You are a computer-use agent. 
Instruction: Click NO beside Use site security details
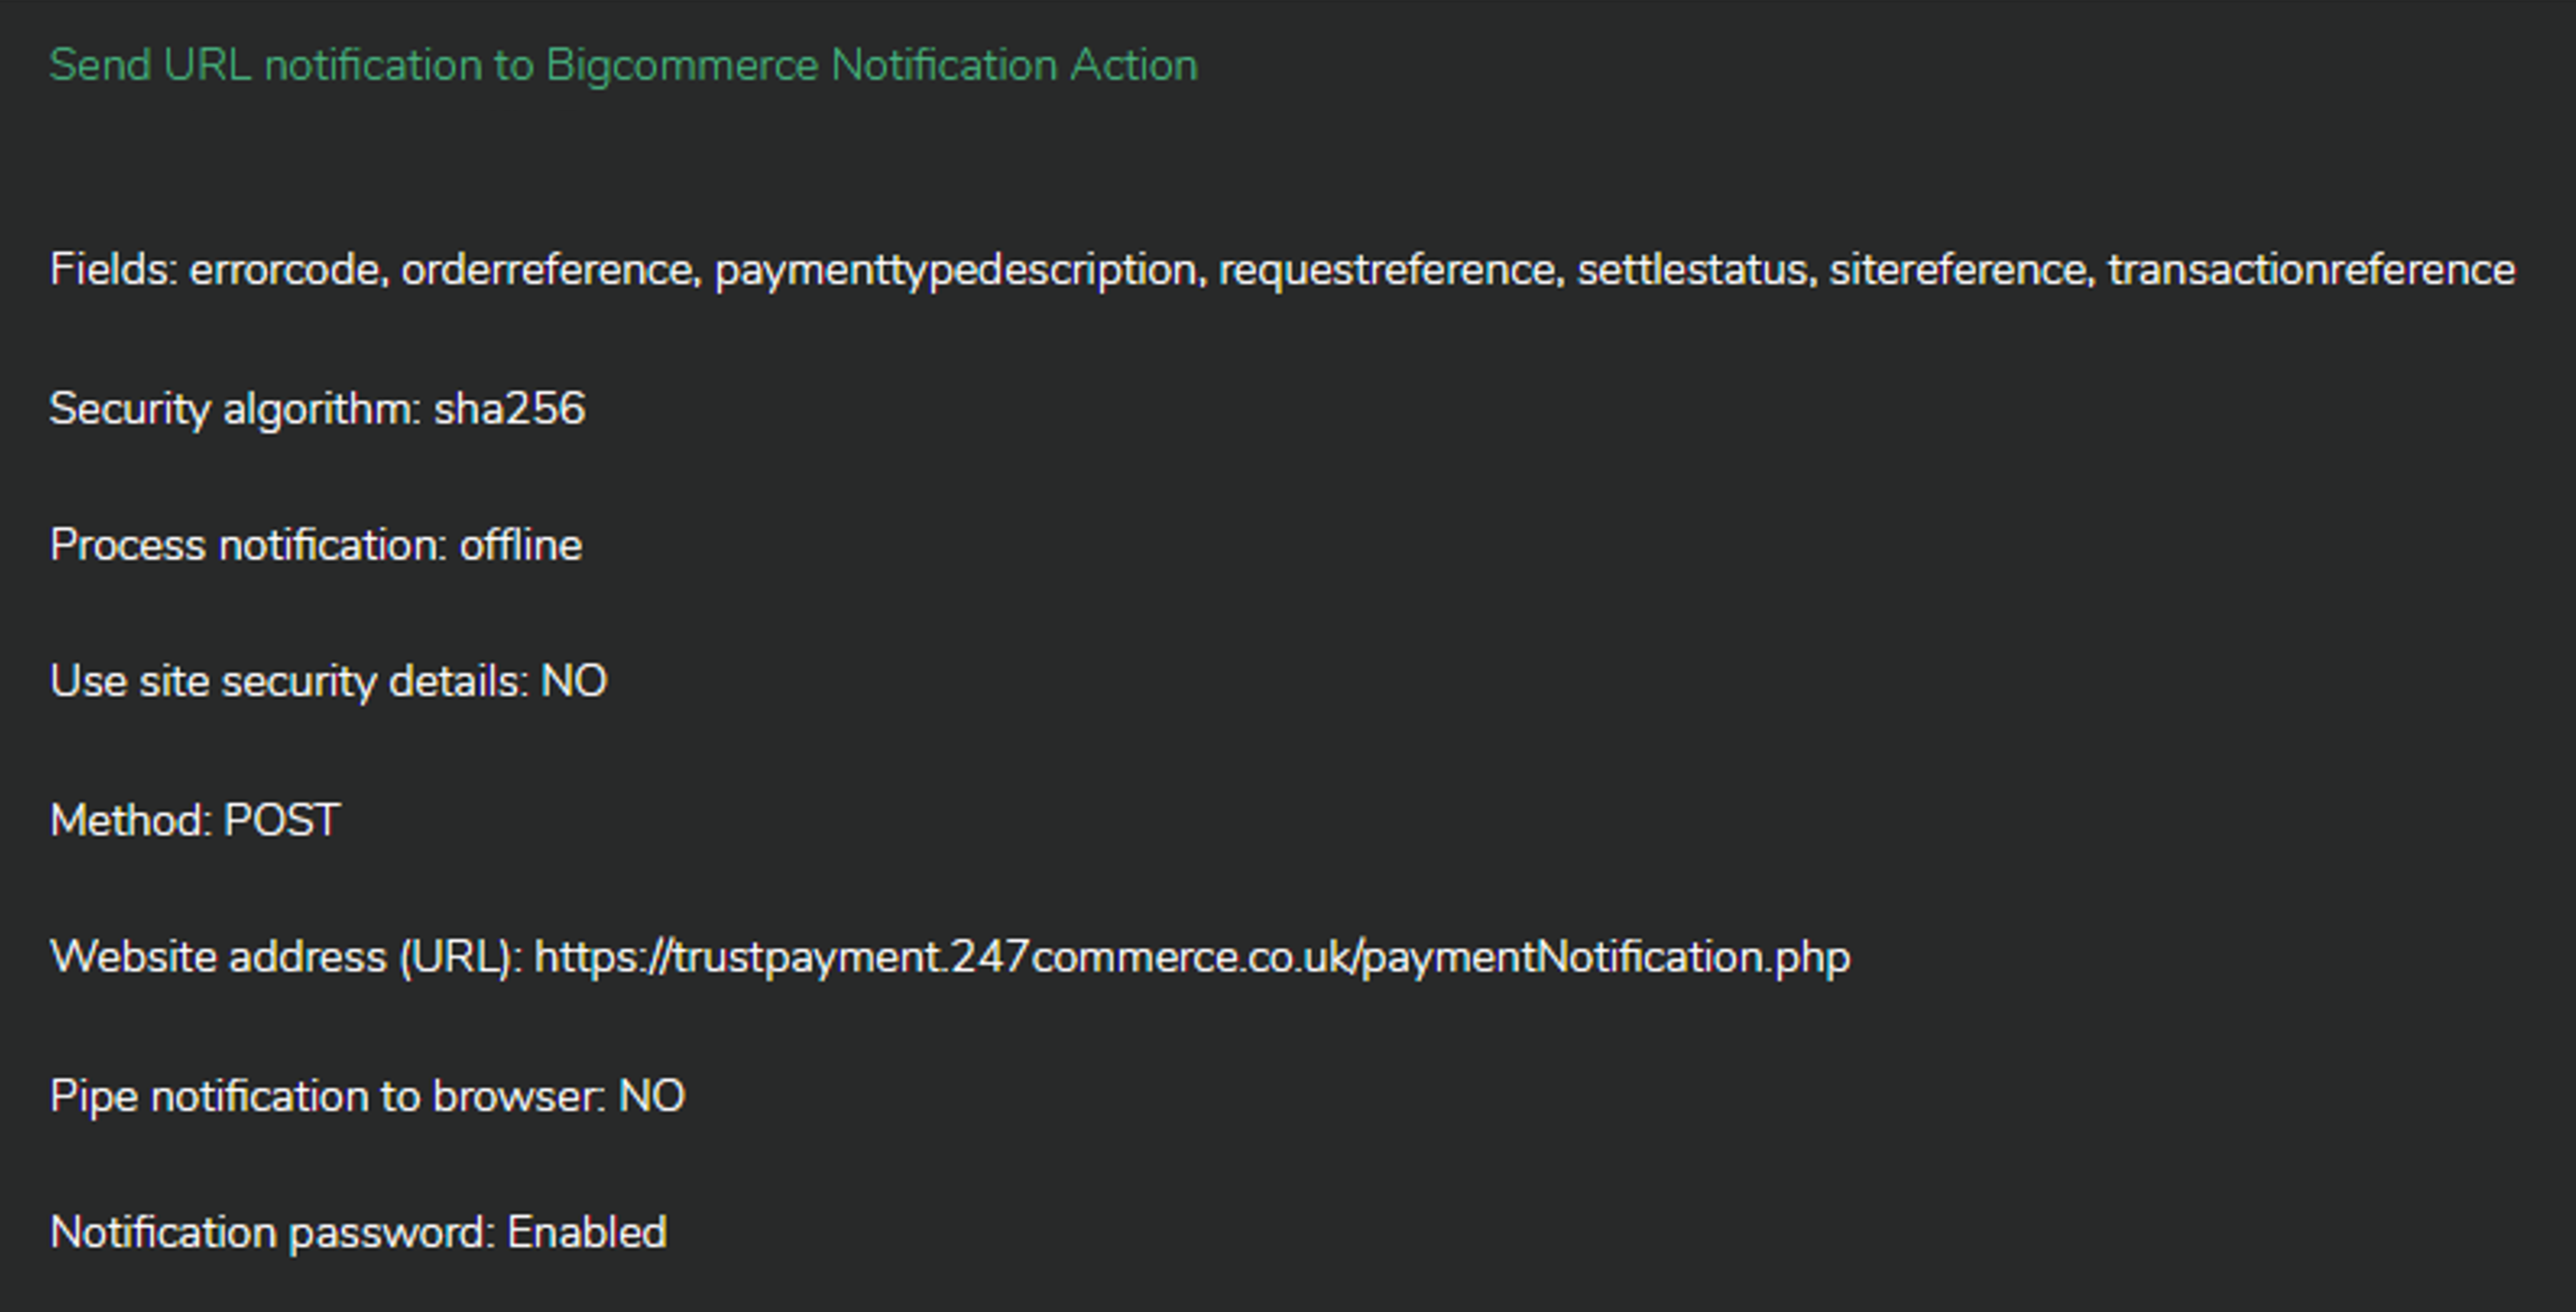point(574,682)
